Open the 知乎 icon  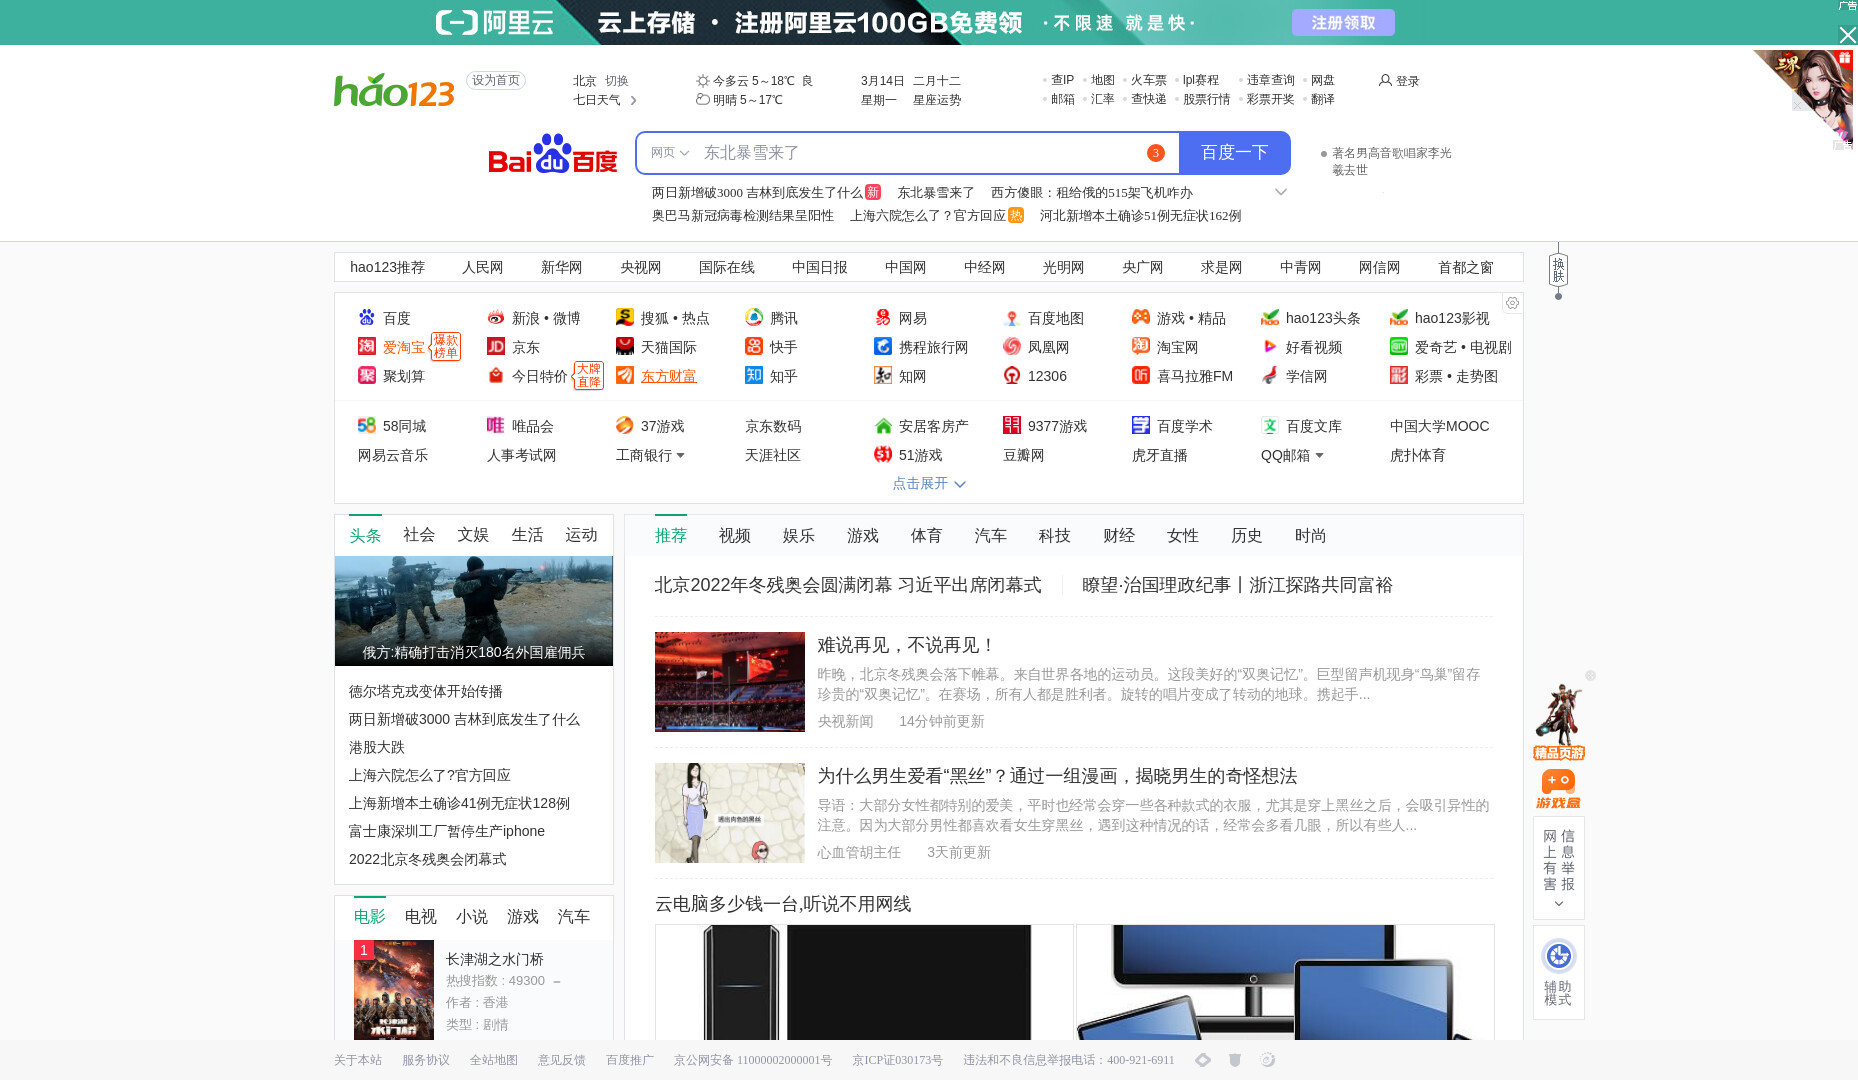point(754,376)
